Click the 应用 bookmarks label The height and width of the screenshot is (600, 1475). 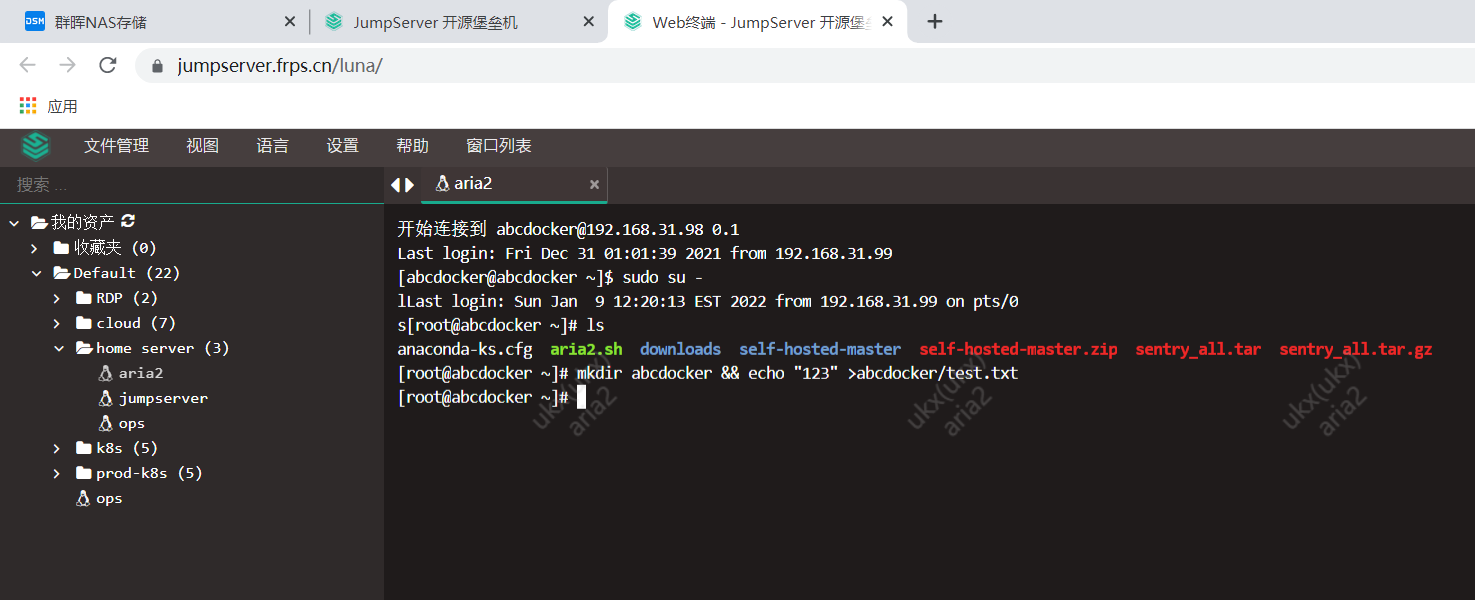point(62,106)
